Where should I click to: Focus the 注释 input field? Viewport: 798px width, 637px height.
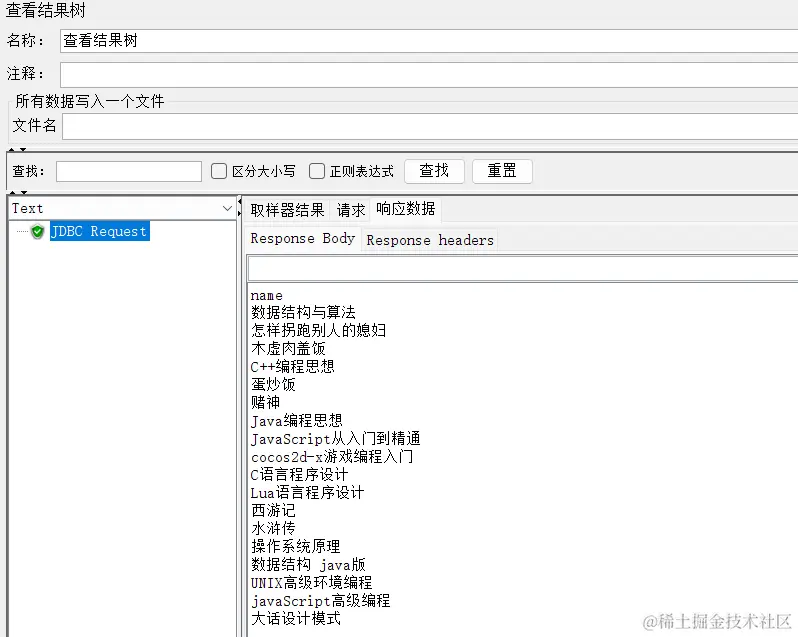point(429,75)
